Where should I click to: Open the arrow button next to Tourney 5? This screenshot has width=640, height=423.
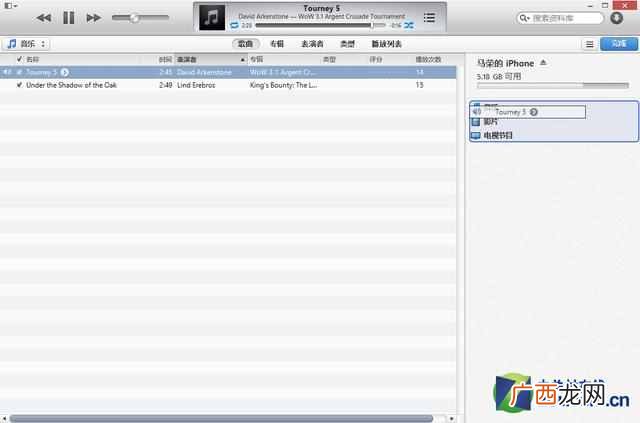coord(64,72)
